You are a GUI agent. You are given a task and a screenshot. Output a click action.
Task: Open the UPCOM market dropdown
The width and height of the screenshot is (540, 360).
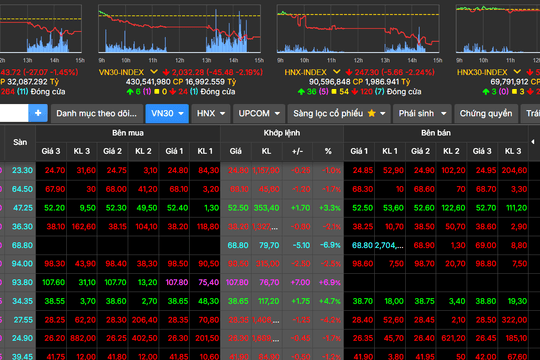(259, 113)
